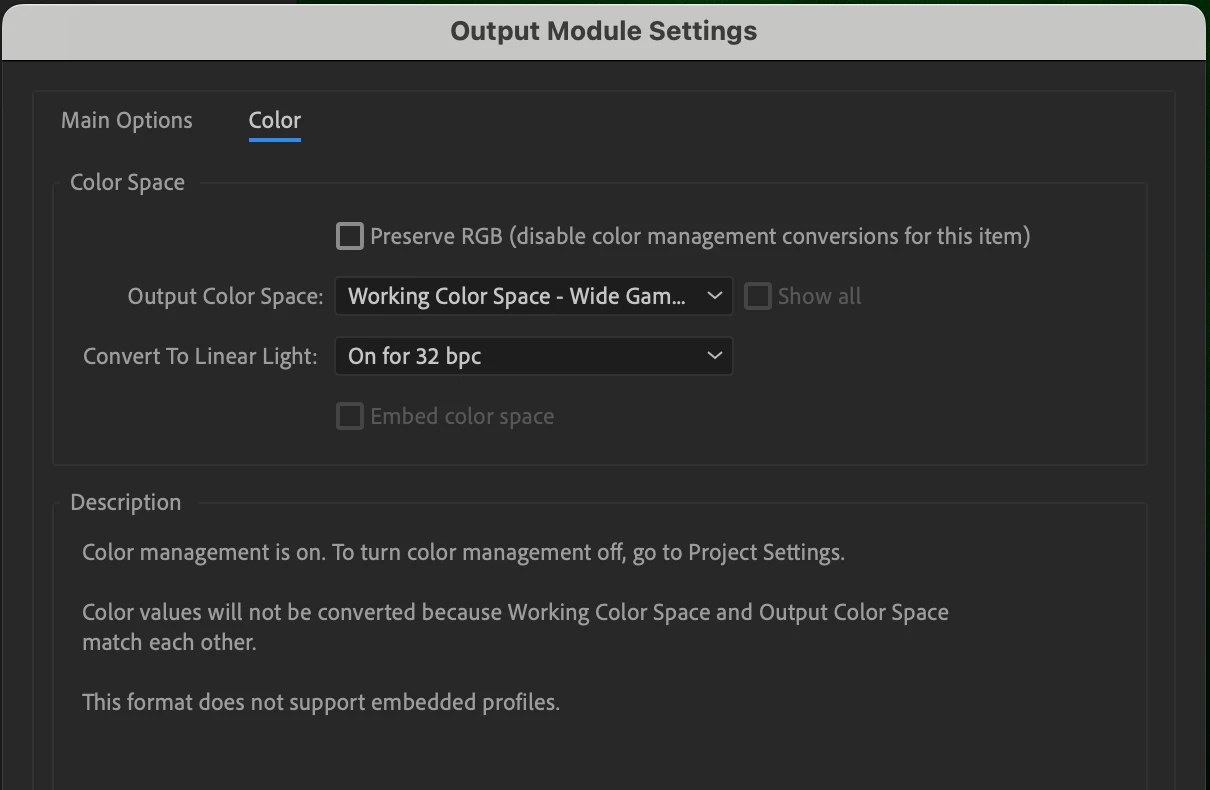Image resolution: width=1210 pixels, height=790 pixels.
Task: Select the Color tab
Action: tap(275, 121)
